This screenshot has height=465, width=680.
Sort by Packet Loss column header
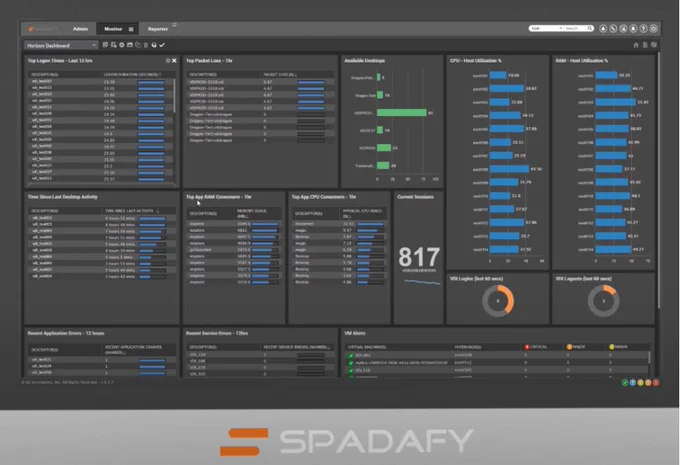[280, 75]
